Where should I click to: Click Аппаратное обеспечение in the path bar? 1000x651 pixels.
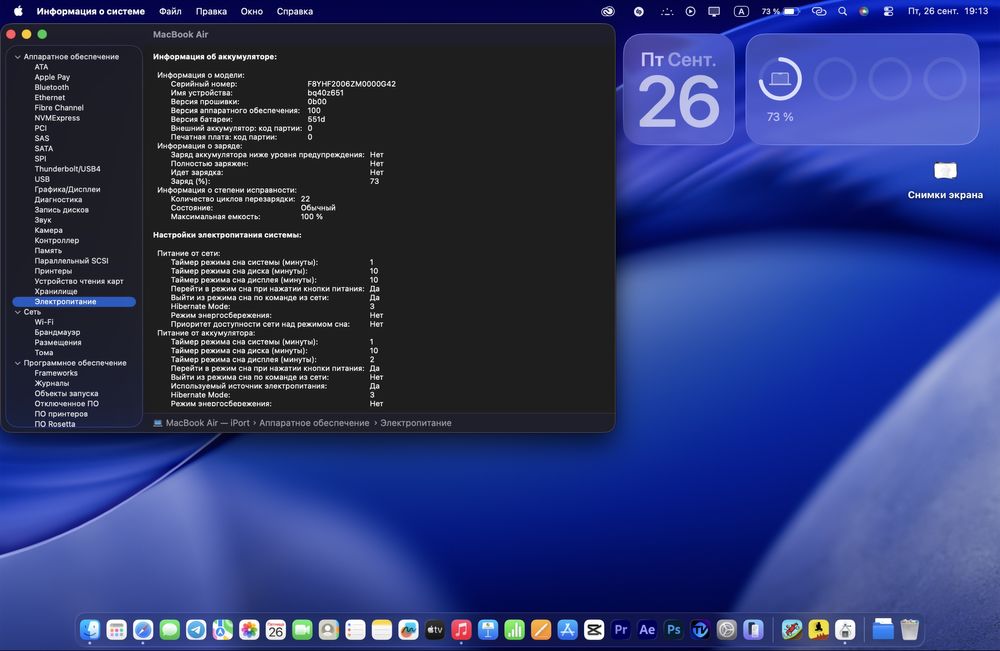pyautogui.click(x=314, y=423)
